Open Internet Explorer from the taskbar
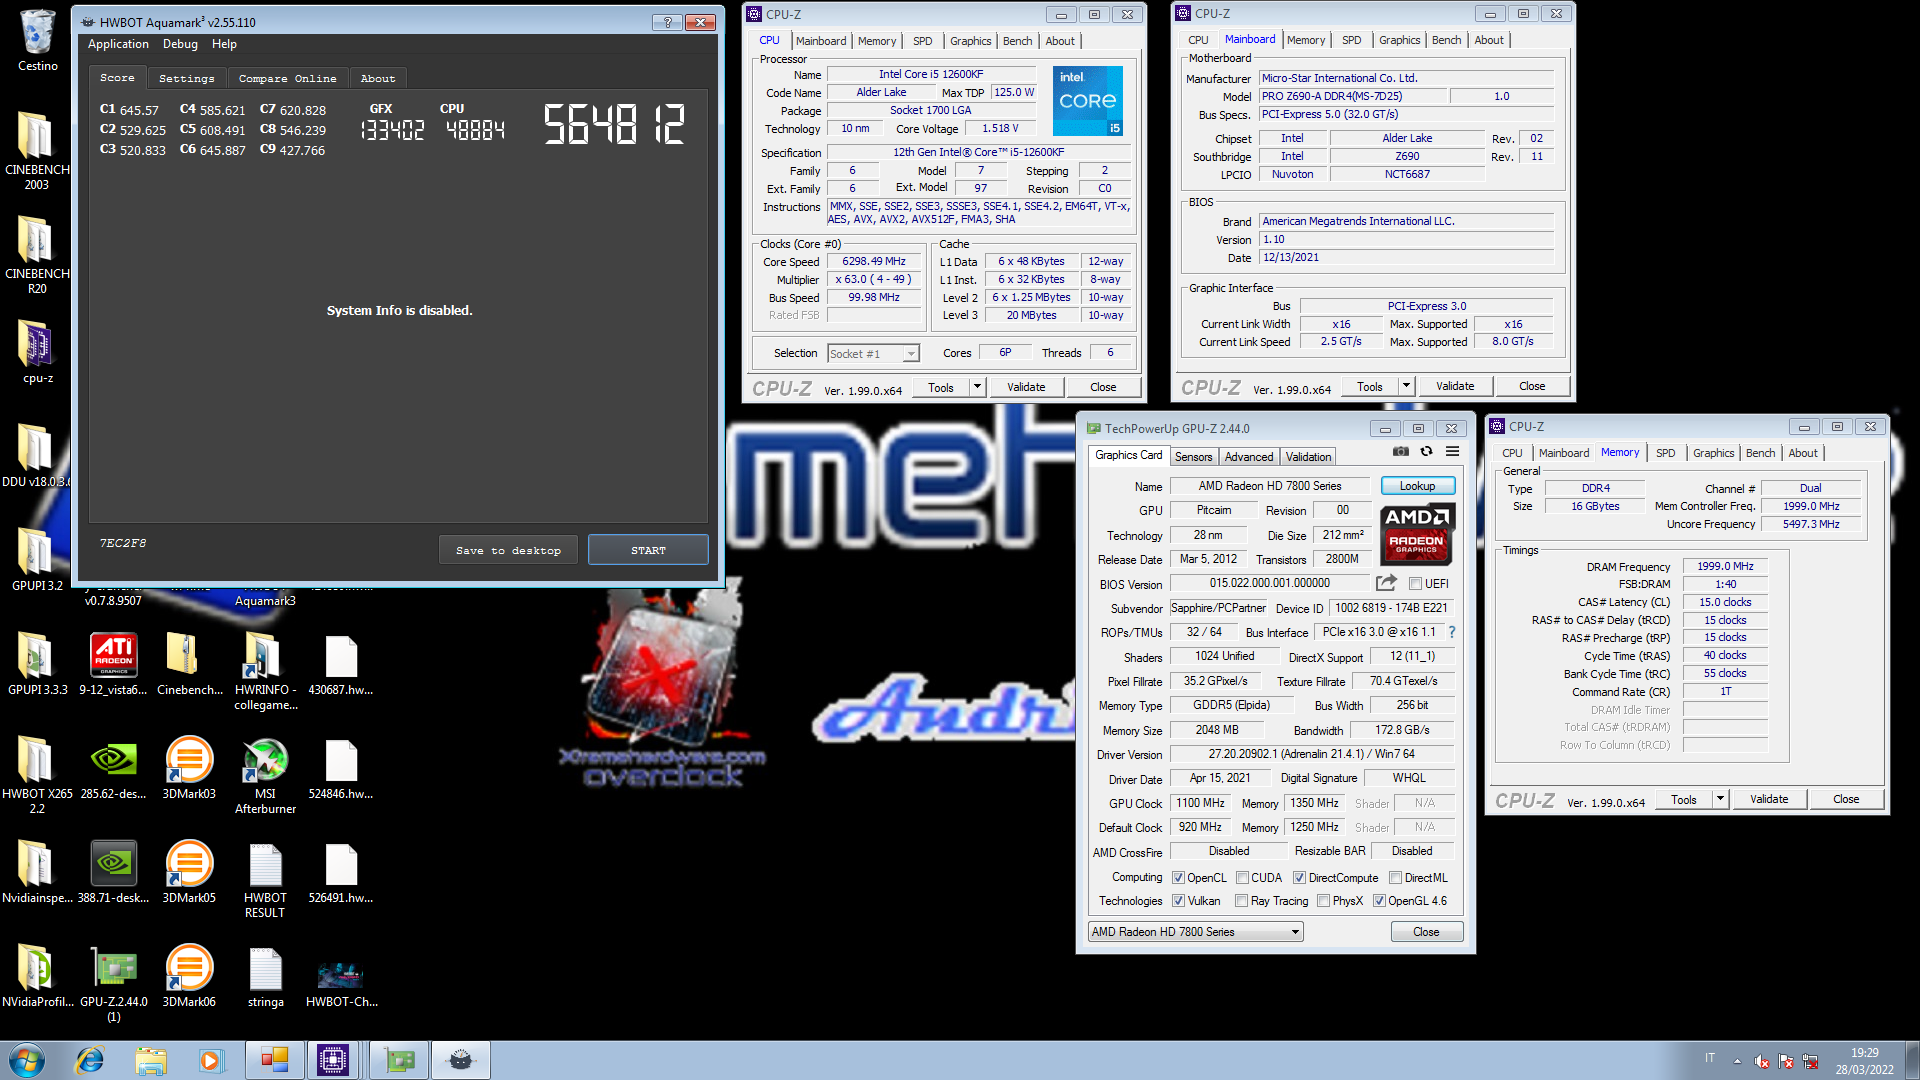Screen dimensions: 1920x1080 coord(90,1060)
